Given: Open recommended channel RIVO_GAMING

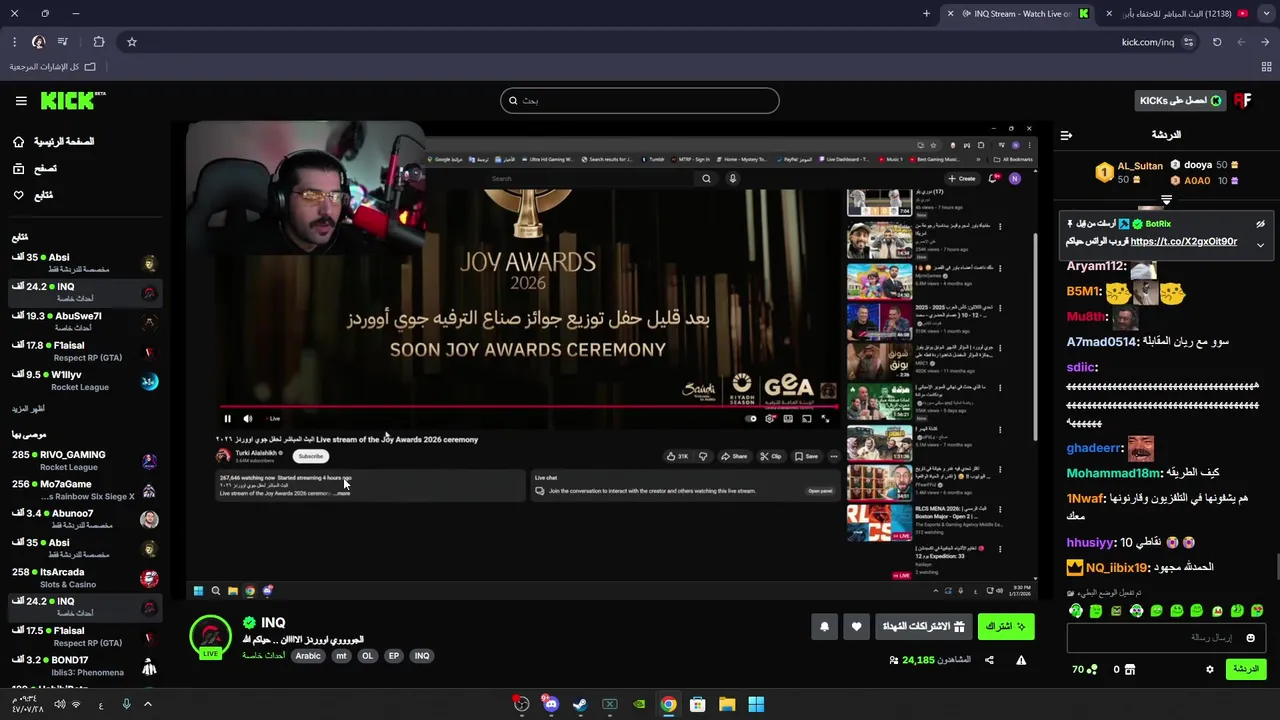Looking at the screenshot, I should [x=85, y=460].
